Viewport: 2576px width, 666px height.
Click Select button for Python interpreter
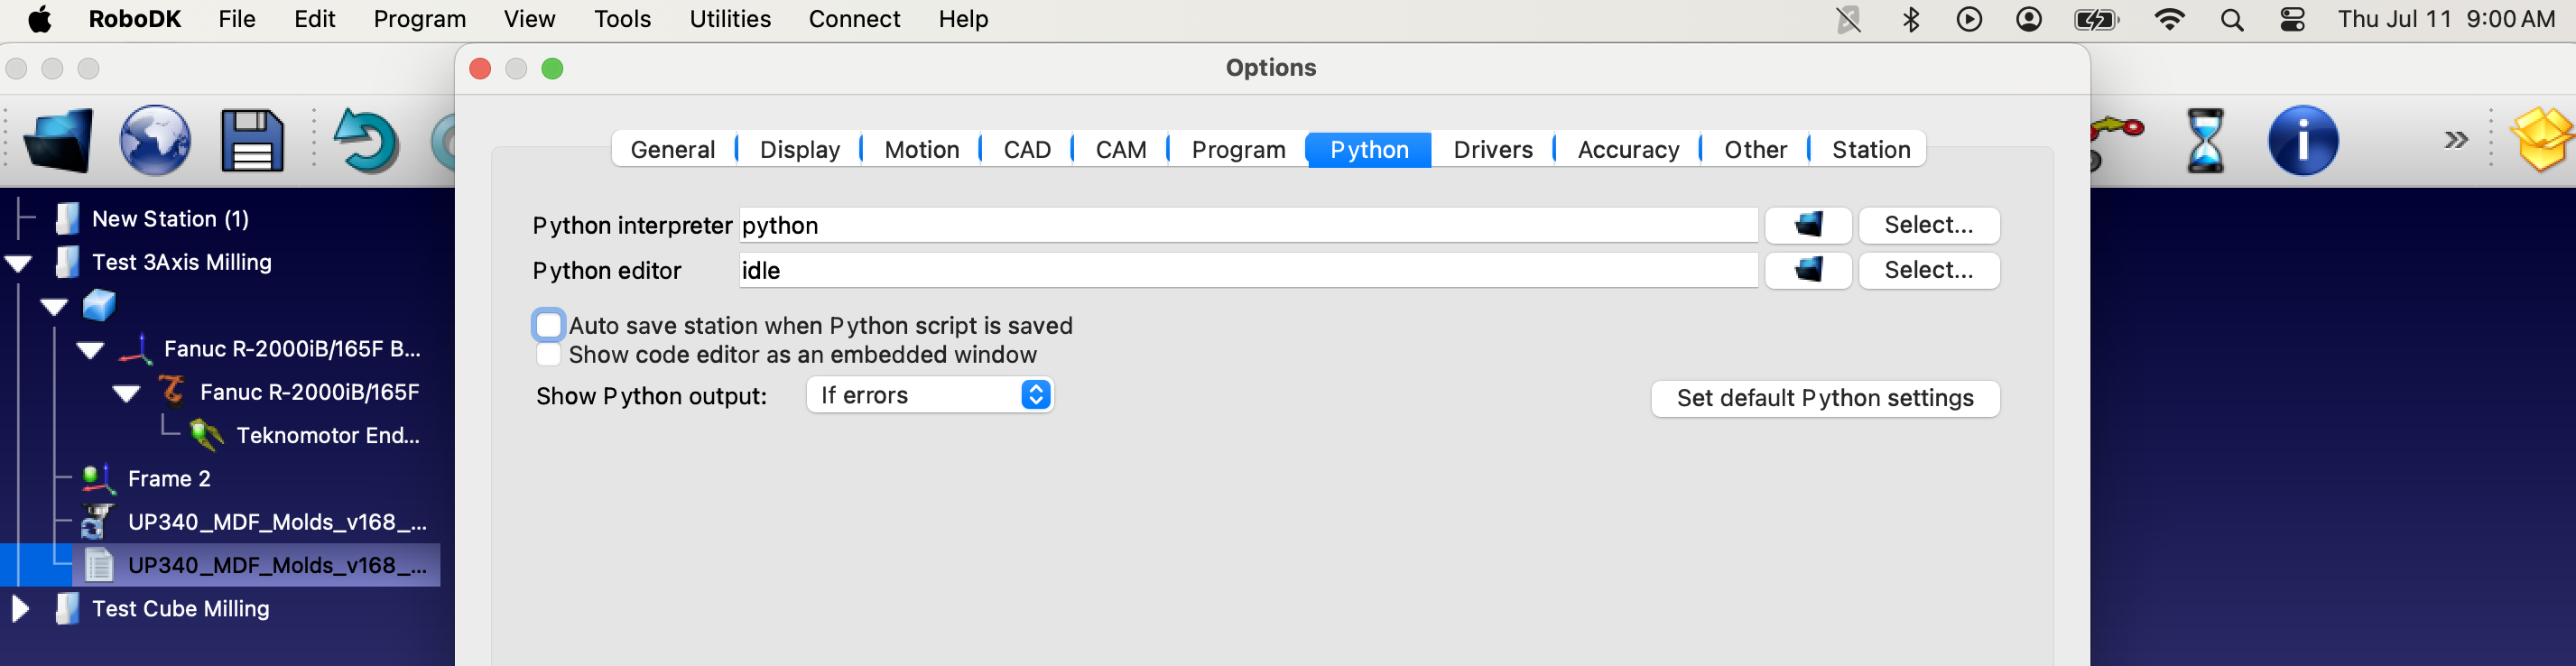(x=1928, y=225)
